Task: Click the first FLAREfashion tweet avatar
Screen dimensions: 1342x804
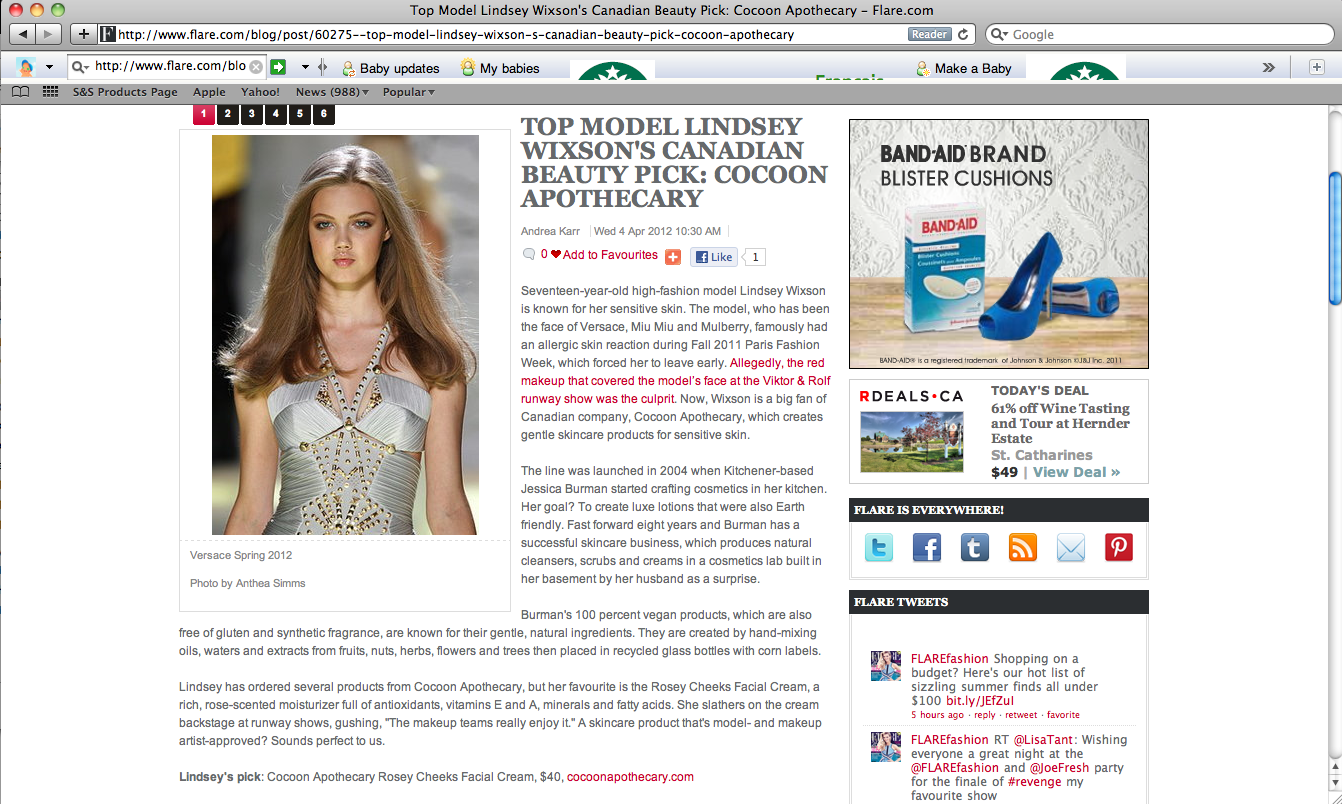Action: (886, 666)
